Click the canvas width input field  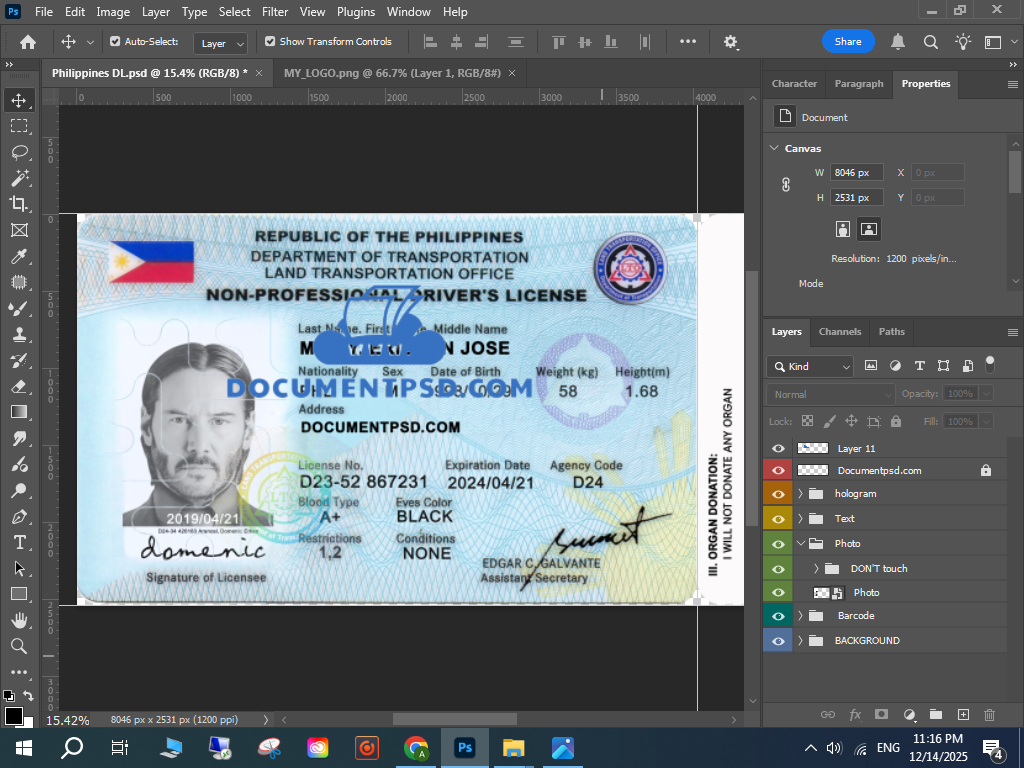[856, 173]
